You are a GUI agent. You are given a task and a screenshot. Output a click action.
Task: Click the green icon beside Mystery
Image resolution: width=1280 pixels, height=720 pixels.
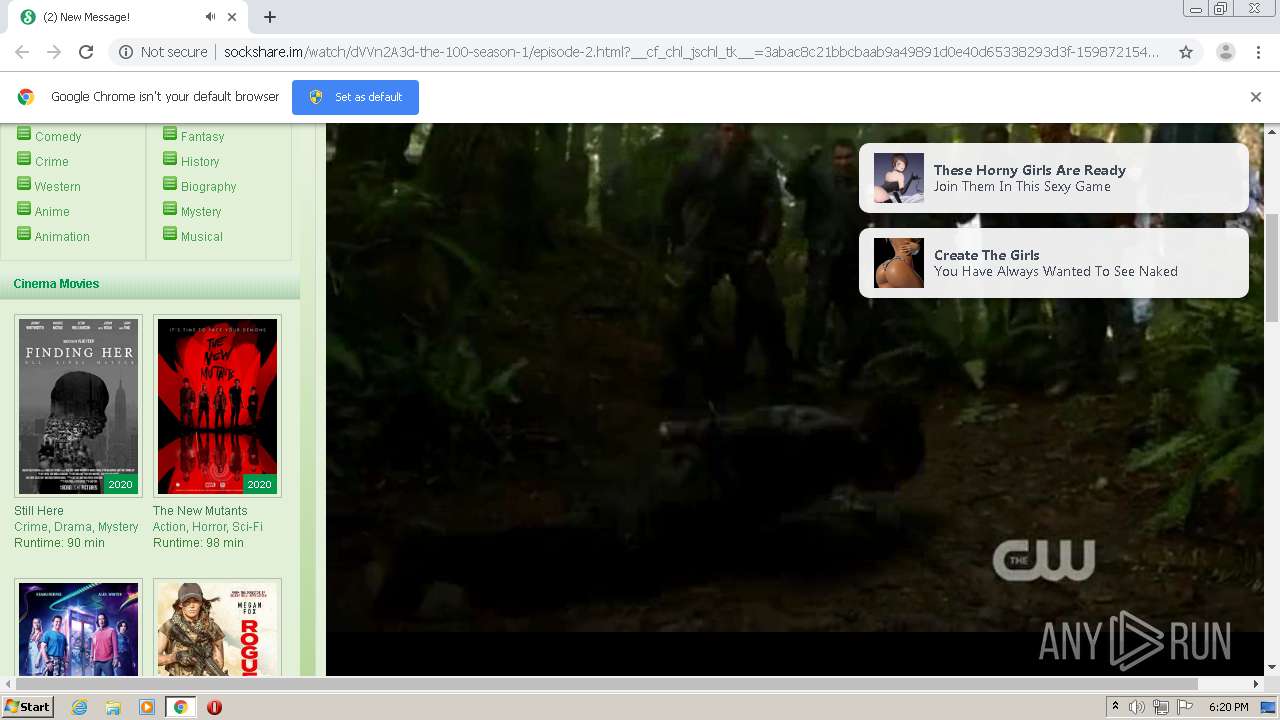pyautogui.click(x=170, y=209)
